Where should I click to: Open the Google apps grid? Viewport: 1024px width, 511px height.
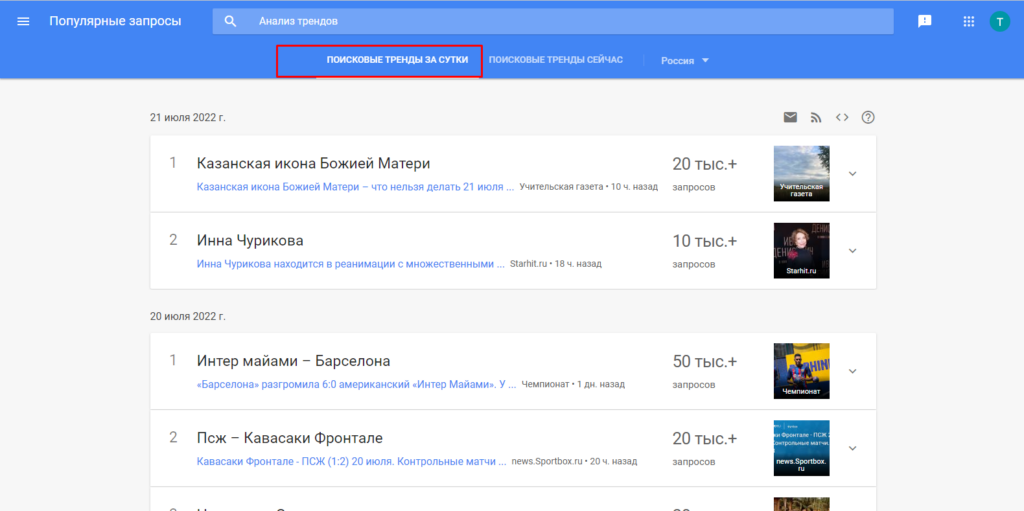tap(968, 21)
